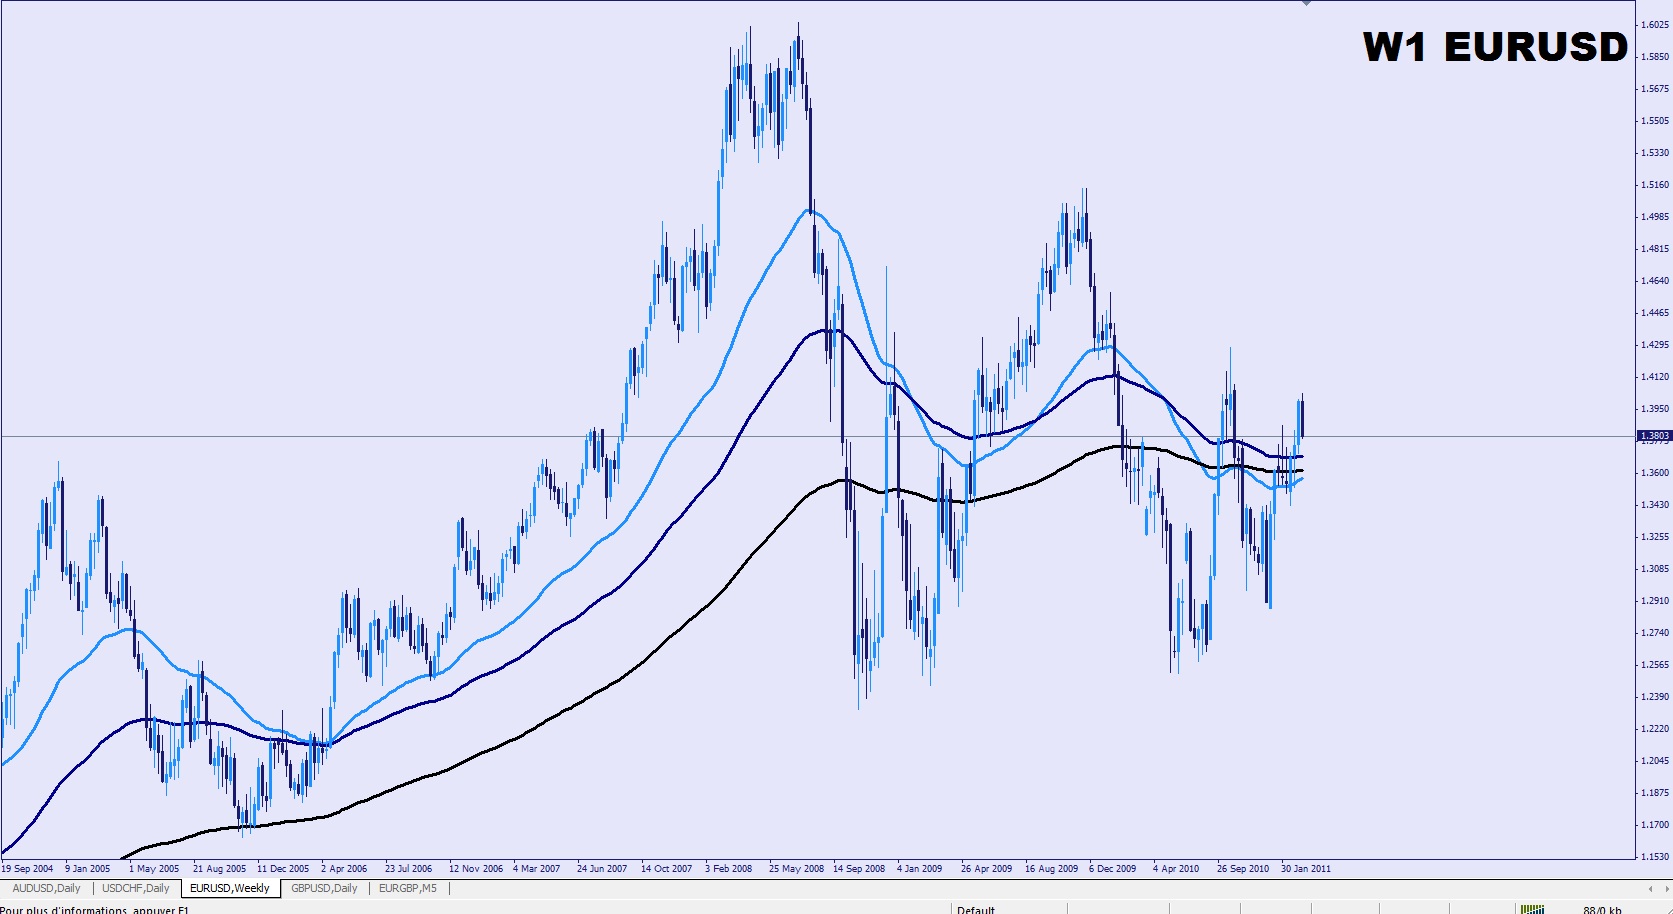Click the Default profile in status bar
Viewport: 1673px width, 914px height.
[x=976, y=910]
